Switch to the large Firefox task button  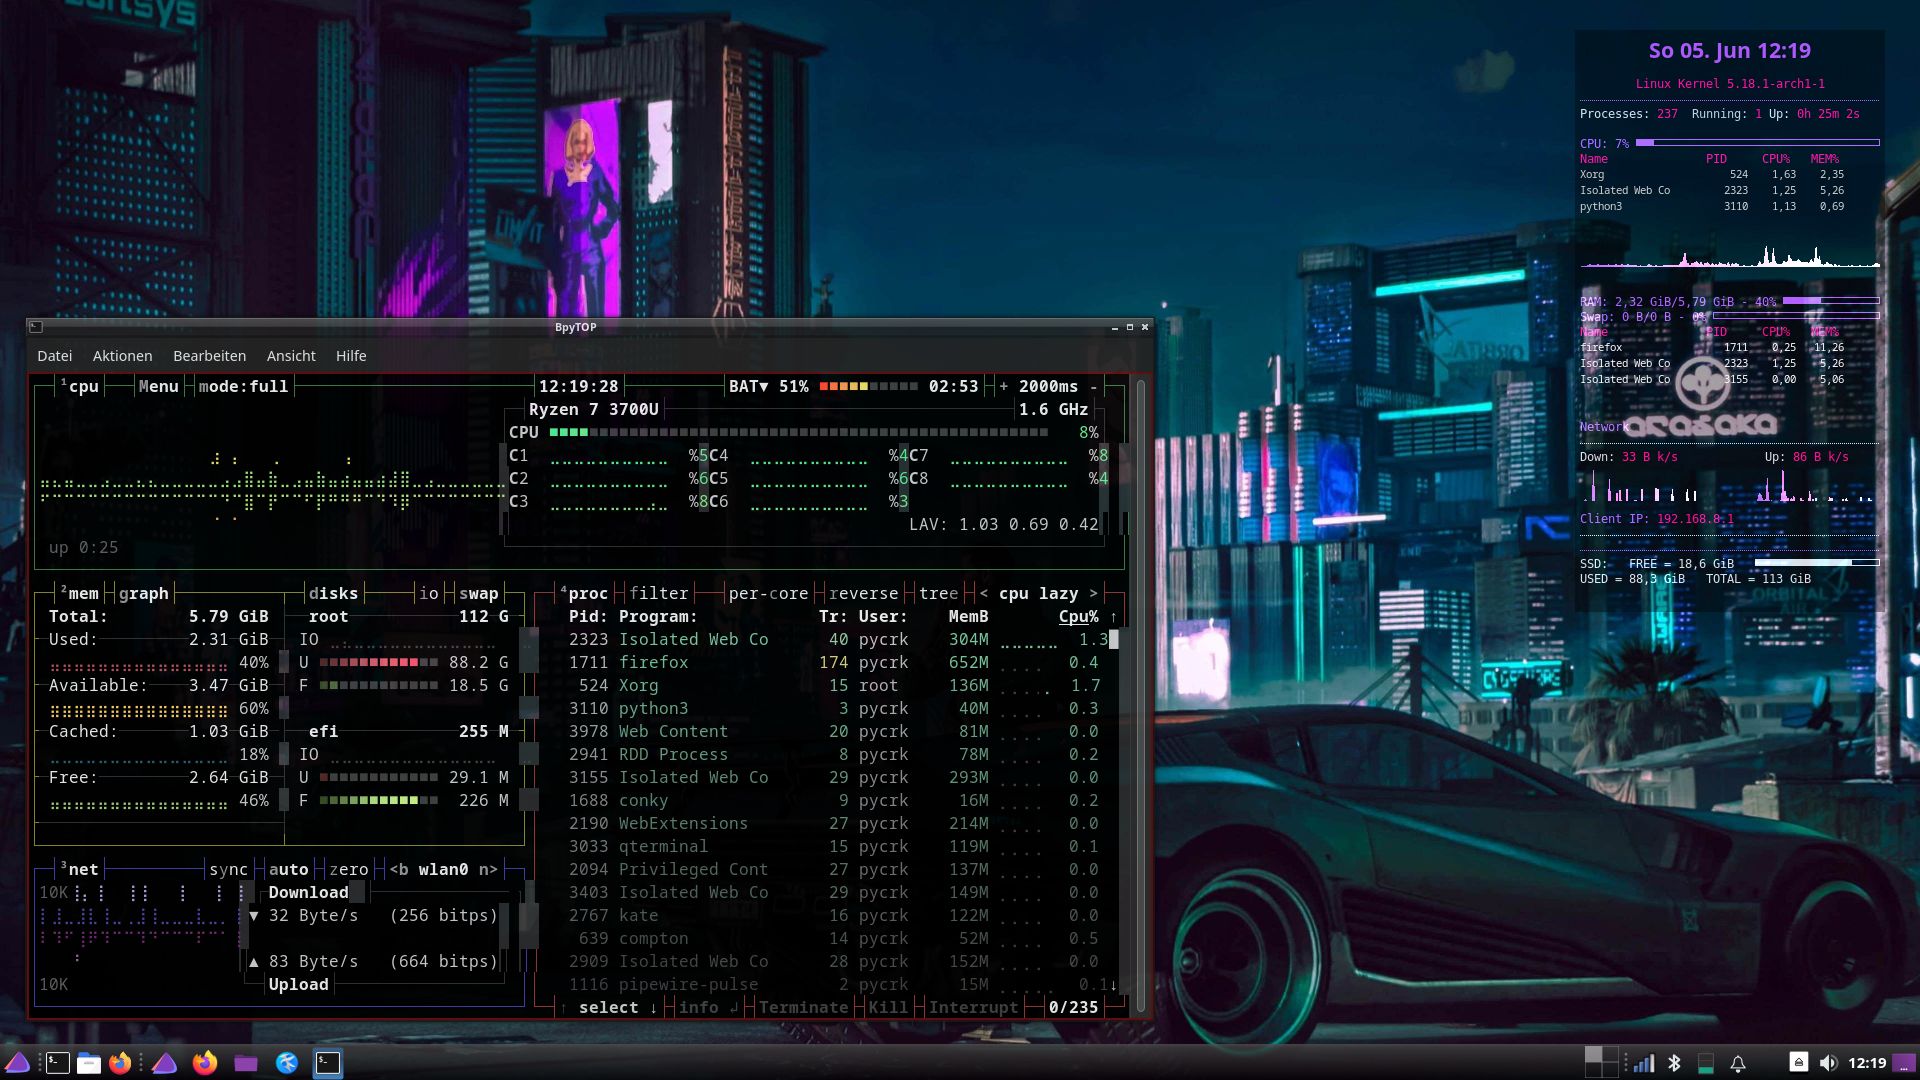205,1063
